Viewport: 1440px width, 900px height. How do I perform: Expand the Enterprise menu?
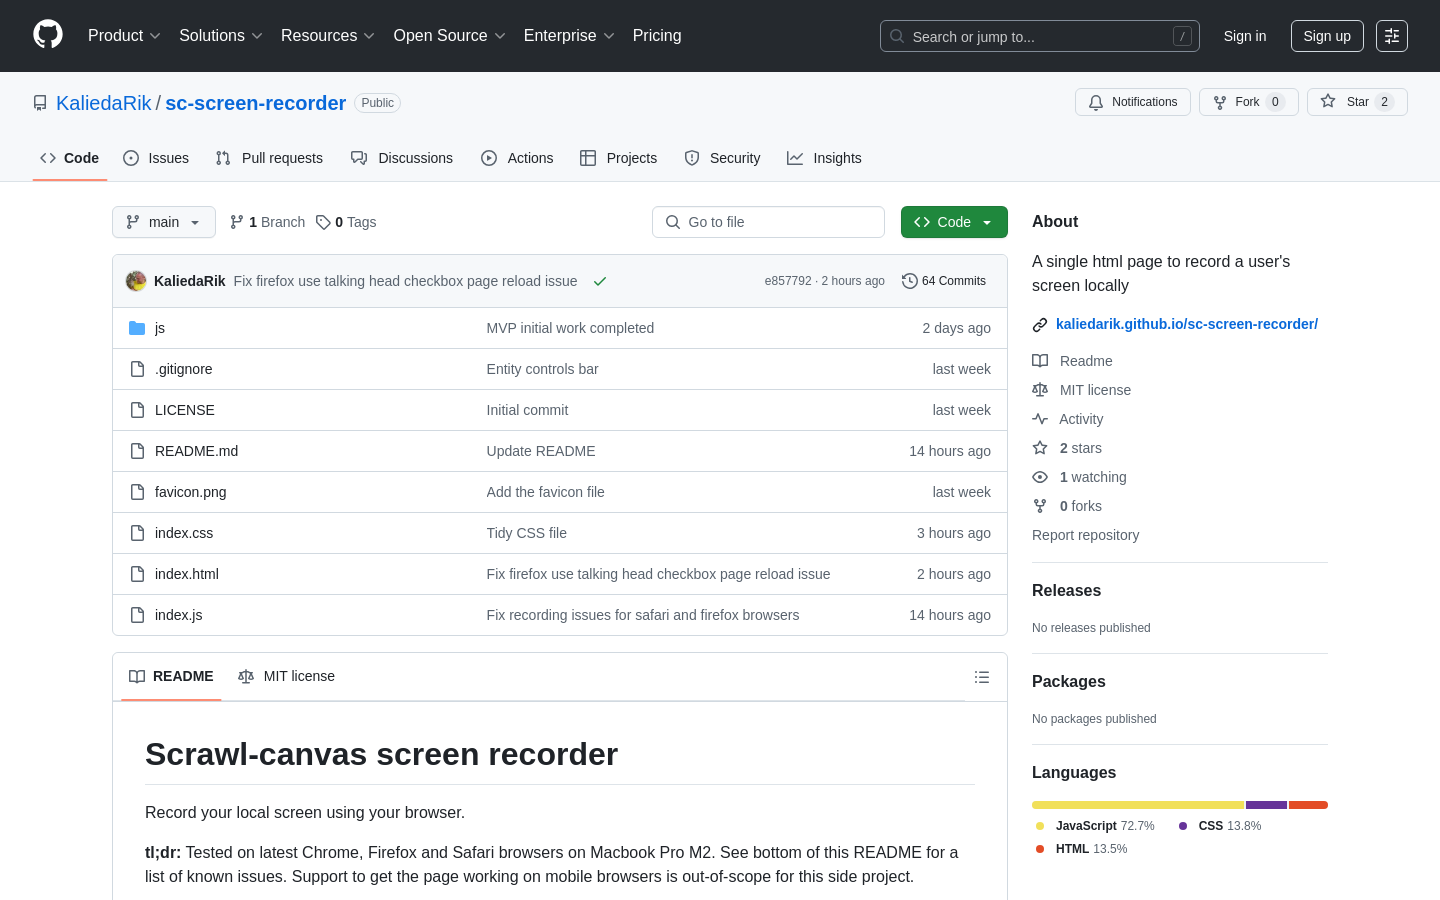569,36
